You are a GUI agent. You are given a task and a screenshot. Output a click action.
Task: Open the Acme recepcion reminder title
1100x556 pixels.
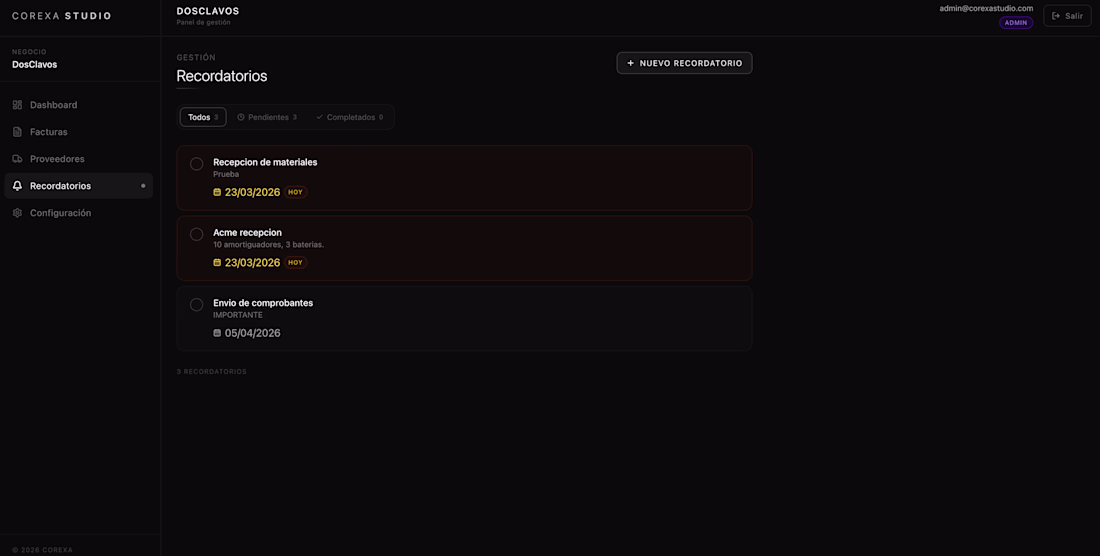tap(247, 232)
